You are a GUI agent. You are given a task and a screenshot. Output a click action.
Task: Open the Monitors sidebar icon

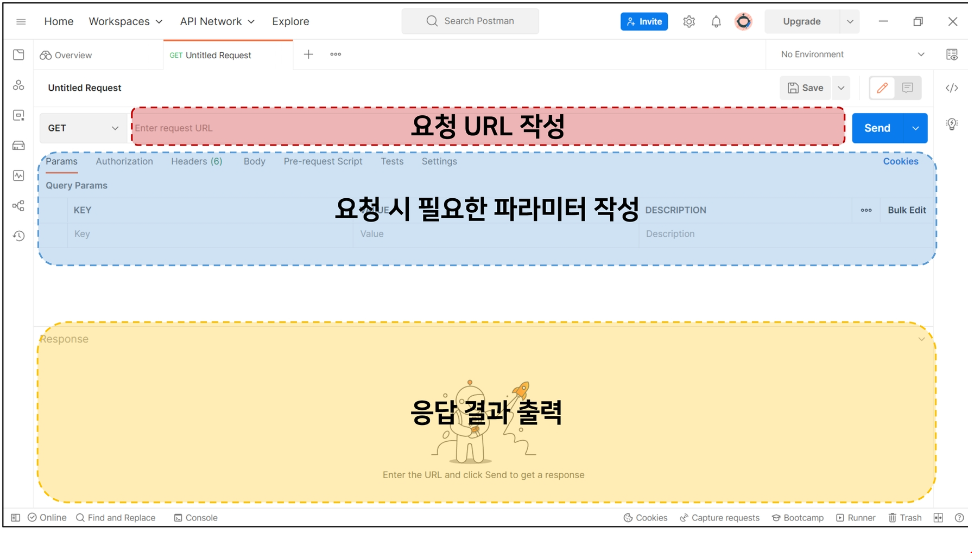coord(19,175)
